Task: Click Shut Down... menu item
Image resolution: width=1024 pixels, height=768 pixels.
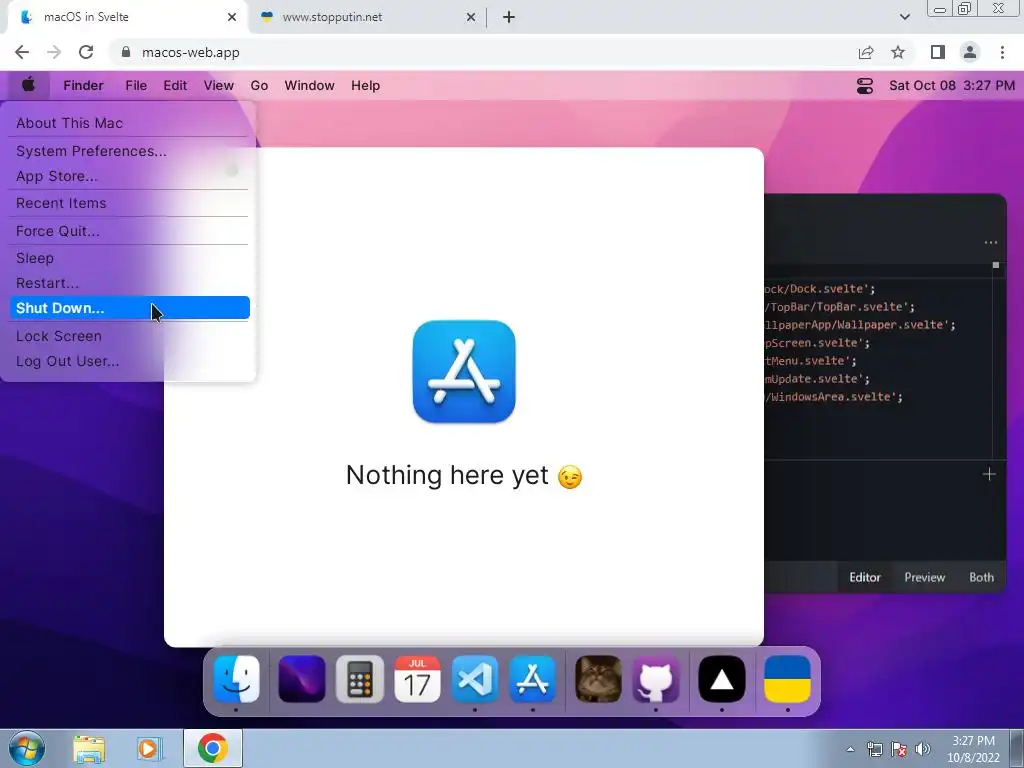Action: [129, 308]
